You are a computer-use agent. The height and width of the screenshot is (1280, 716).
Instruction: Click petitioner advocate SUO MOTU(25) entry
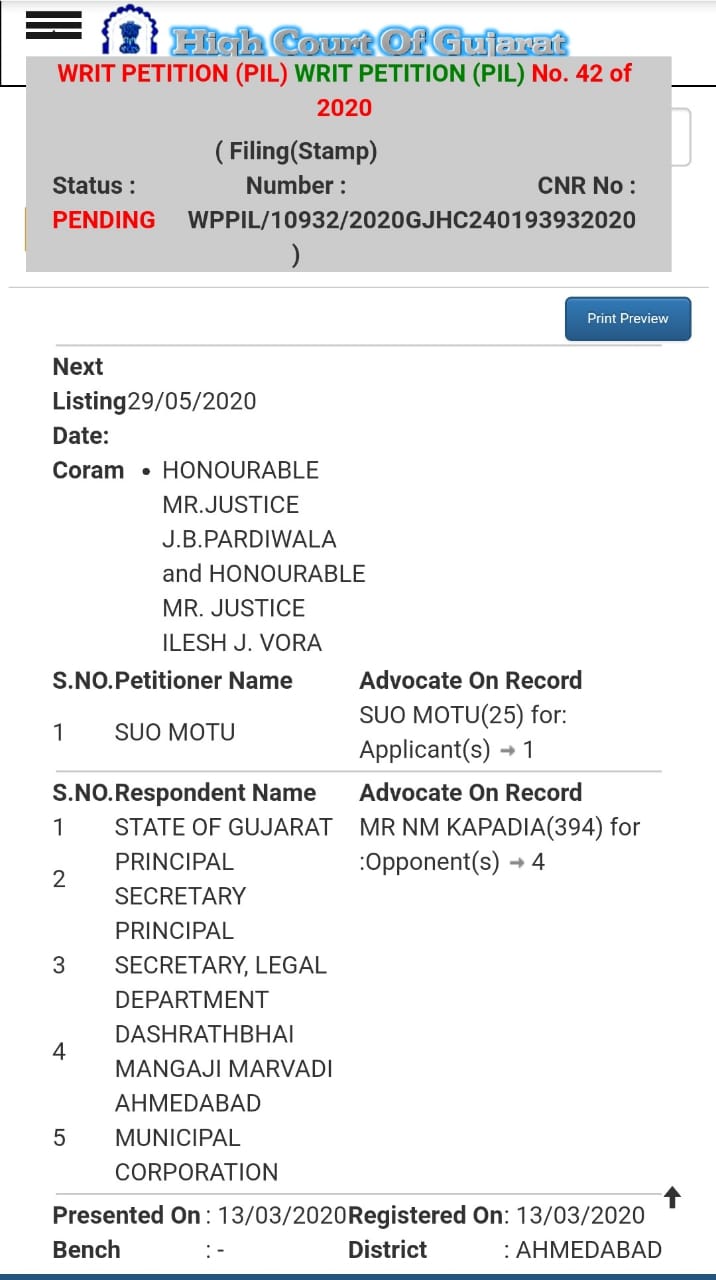467,716
